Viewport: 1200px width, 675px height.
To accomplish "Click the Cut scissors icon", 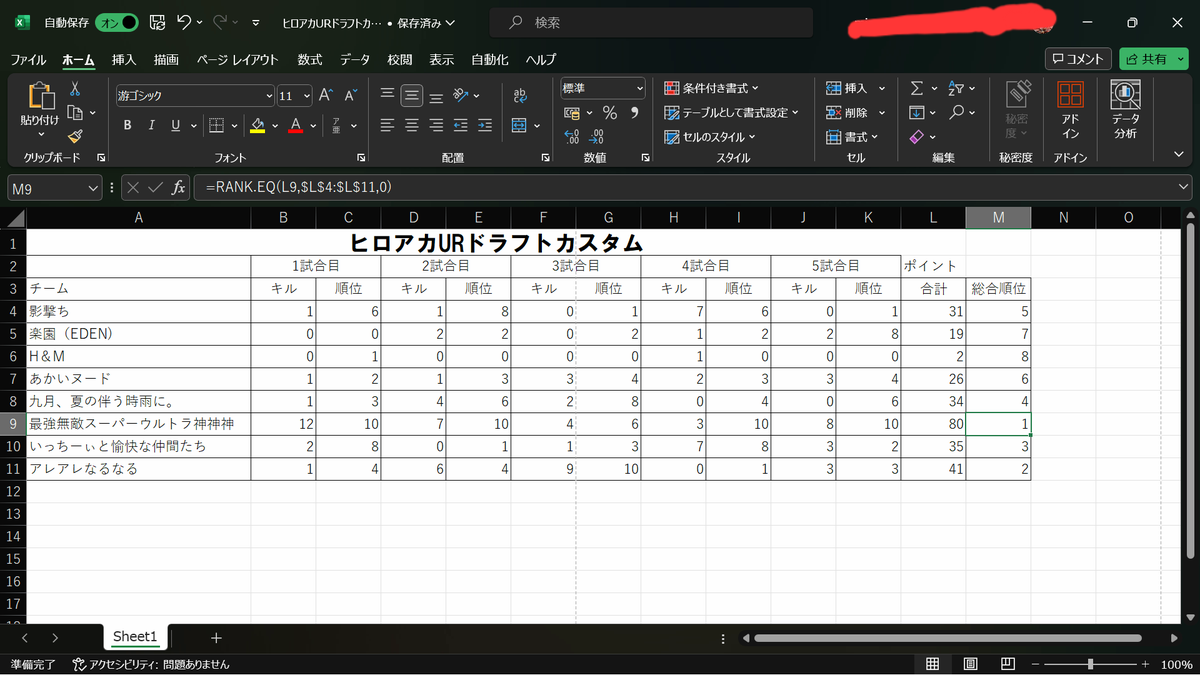I will coord(75,89).
